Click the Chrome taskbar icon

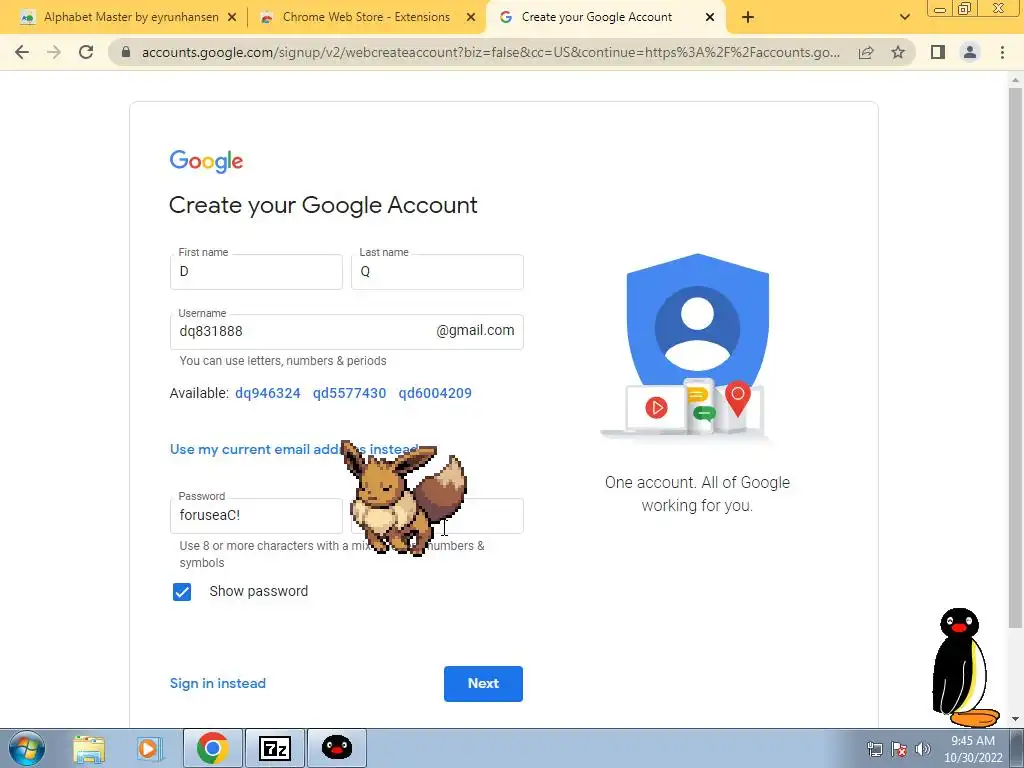(212, 748)
